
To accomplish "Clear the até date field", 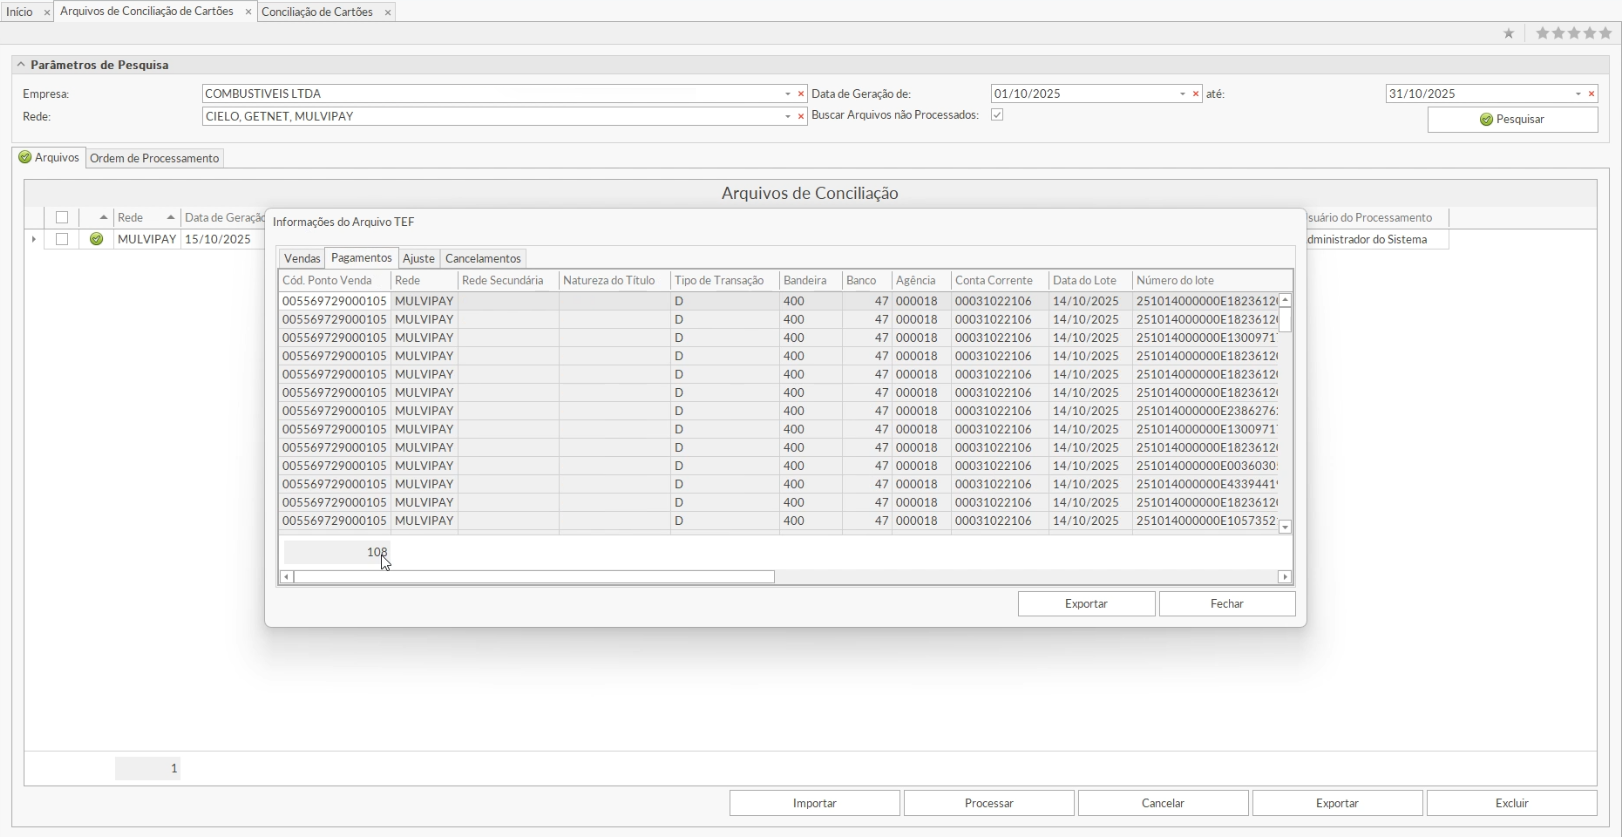I will click(x=1592, y=94).
